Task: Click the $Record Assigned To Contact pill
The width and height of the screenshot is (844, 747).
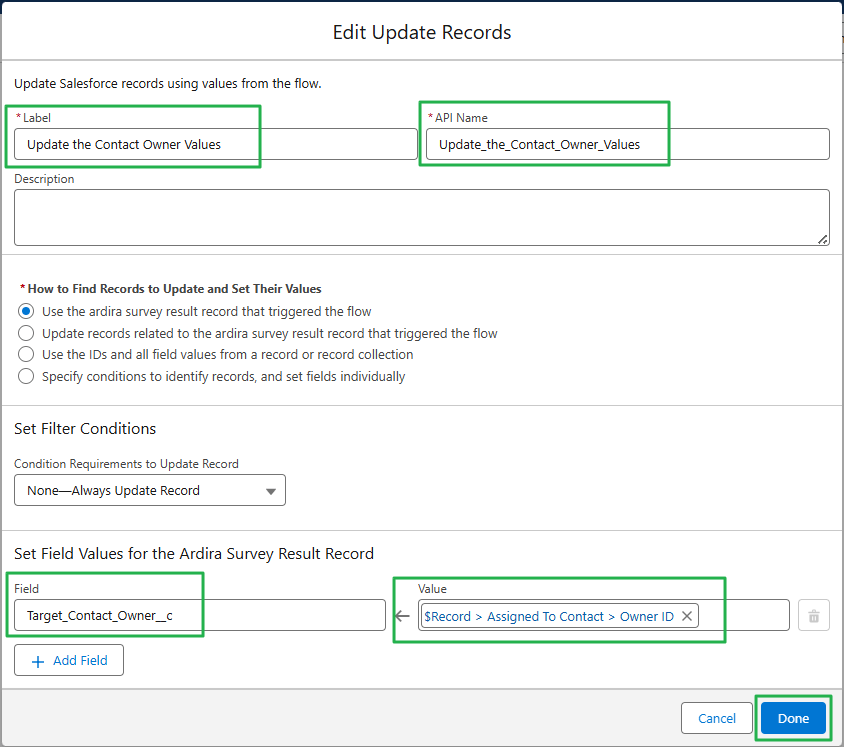Action: pyautogui.click(x=549, y=616)
